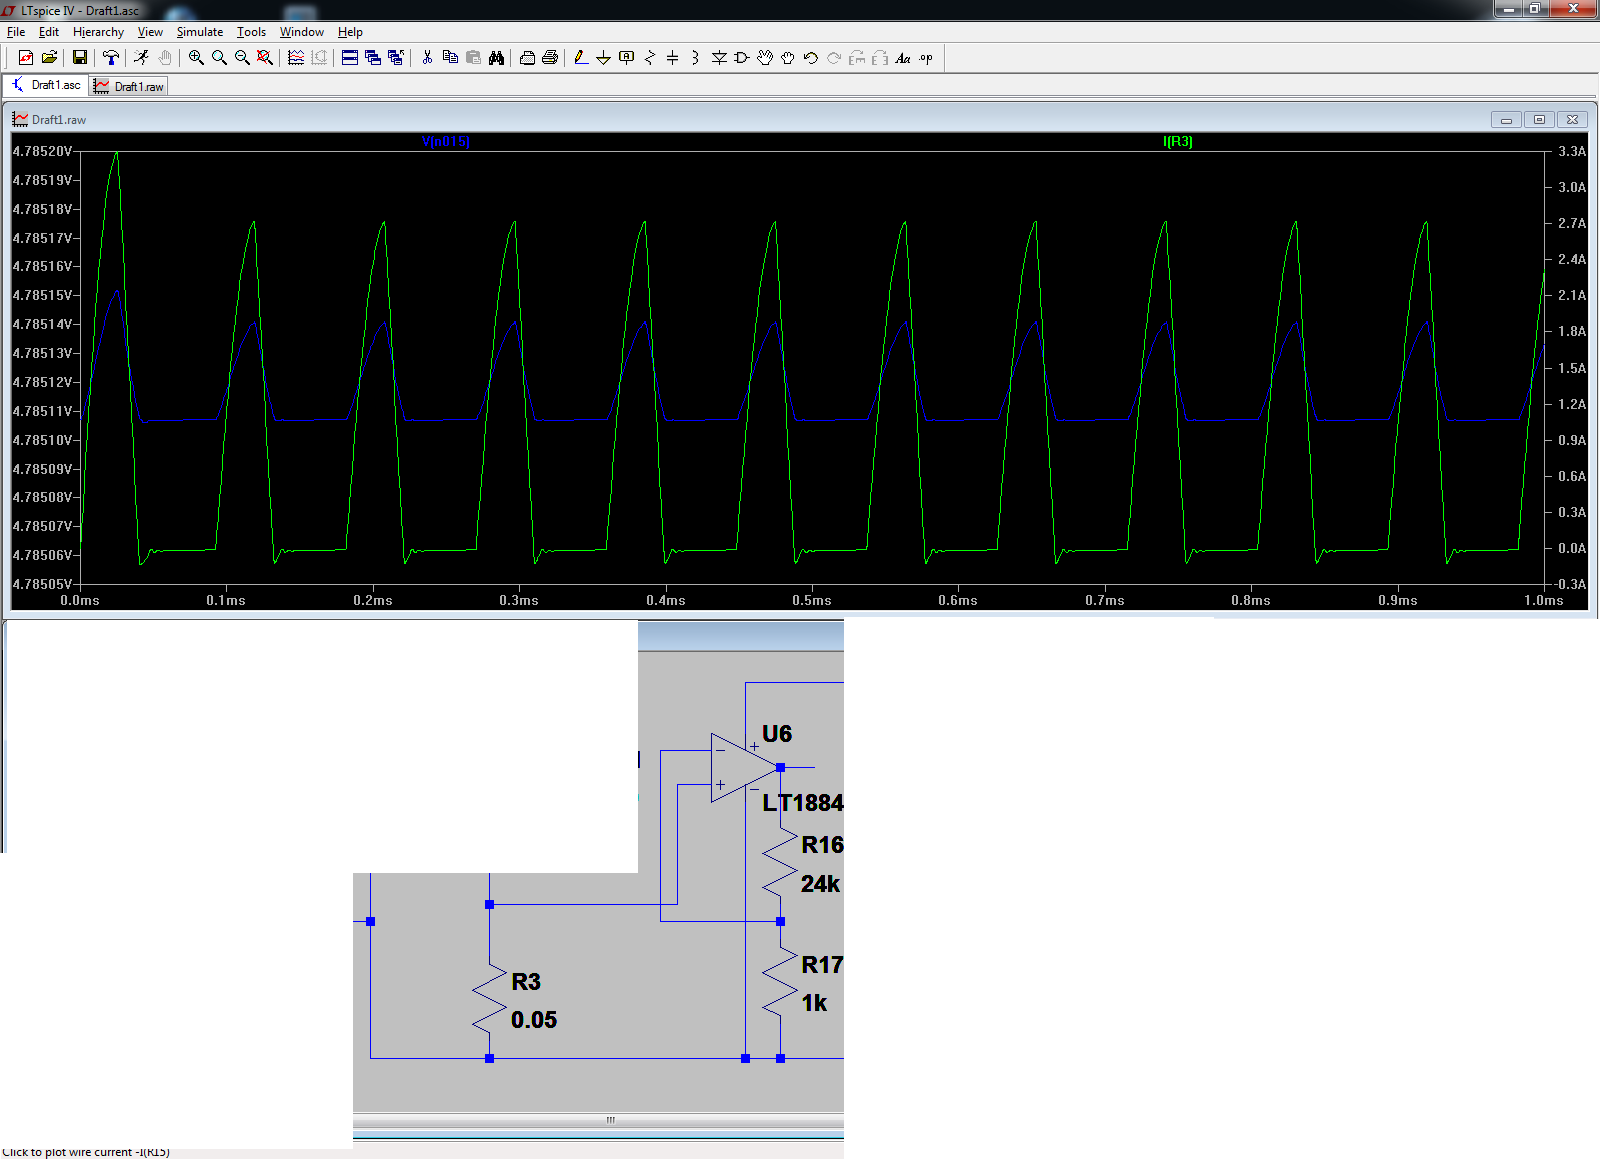Click the New Schematic icon
The height and width of the screenshot is (1160, 1600).
tap(26, 58)
